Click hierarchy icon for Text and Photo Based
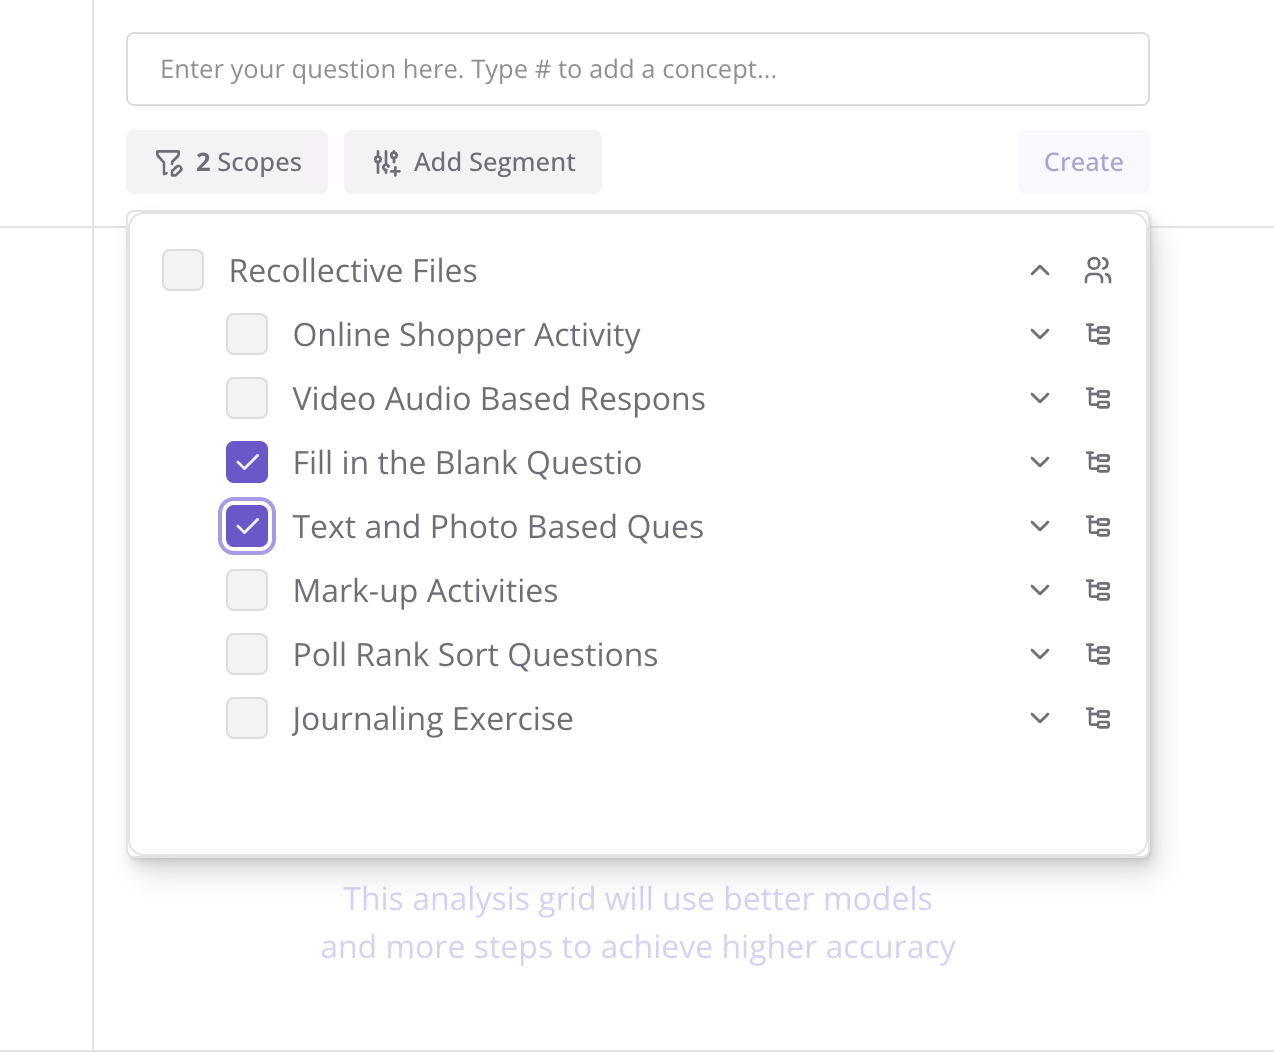This screenshot has height=1052, width=1274. 1098,526
